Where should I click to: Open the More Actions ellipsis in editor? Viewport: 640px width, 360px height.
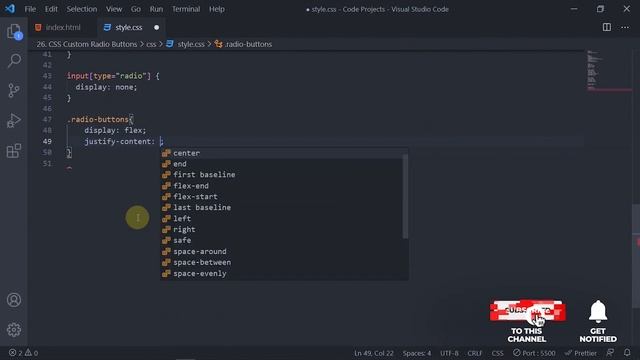tap(625, 27)
